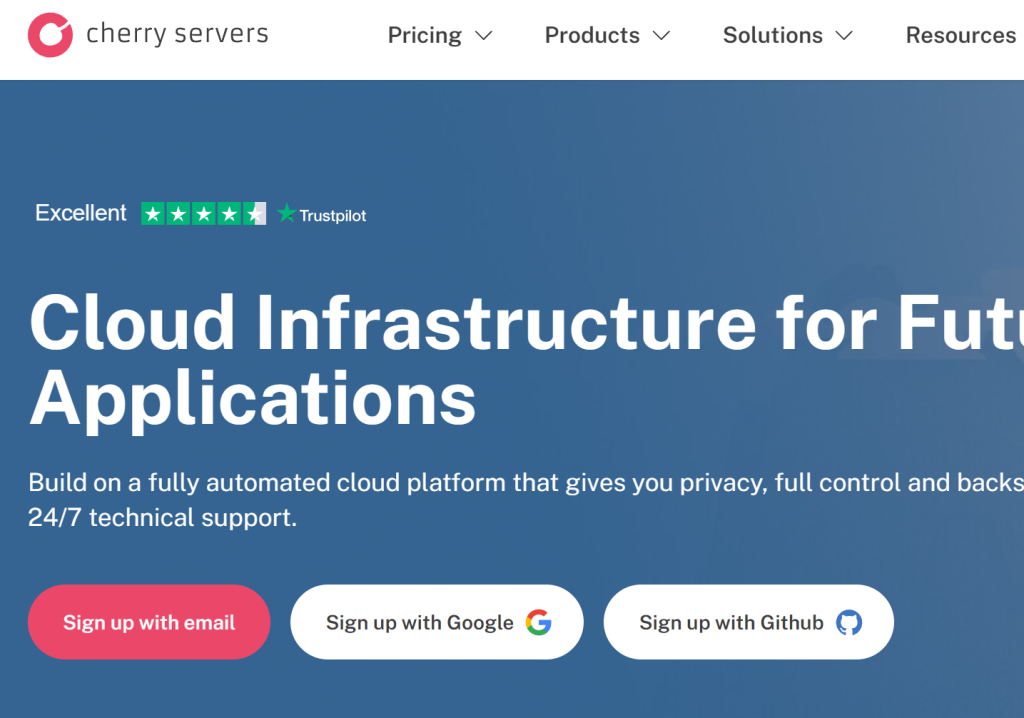Open the Trustpilot logo link
Image resolution: width=1024 pixels, height=718 pixels.
321,214
